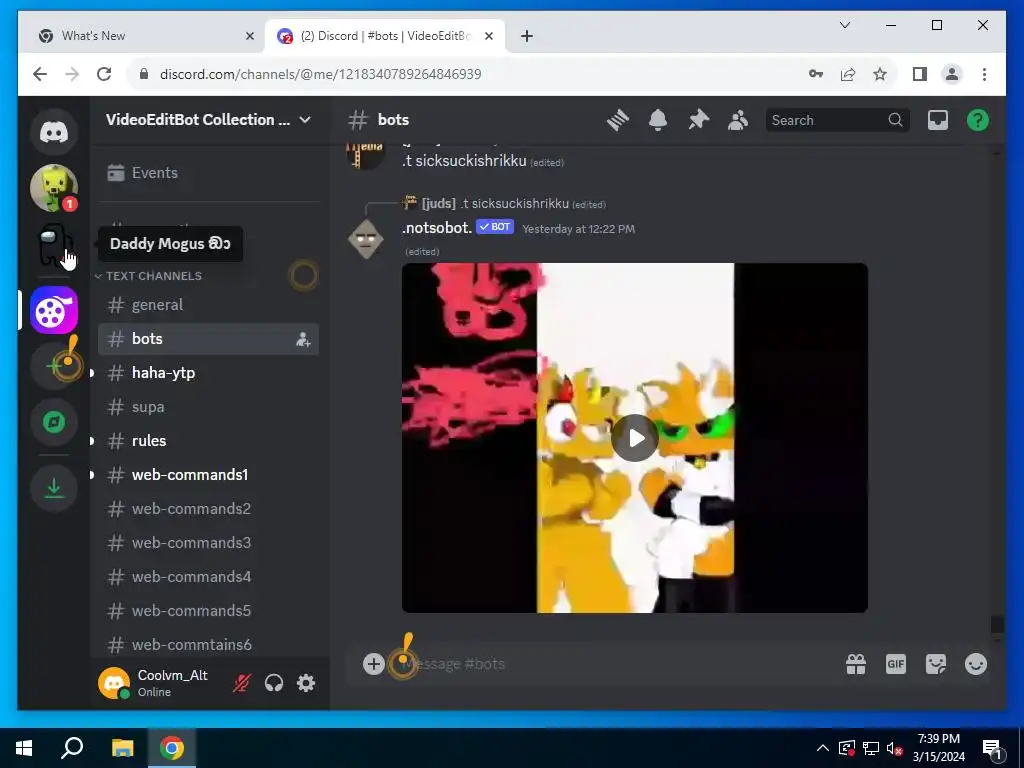The image size is (1024, 768).
Task: Click the Message #bots input field
Action: pos(620,664)
